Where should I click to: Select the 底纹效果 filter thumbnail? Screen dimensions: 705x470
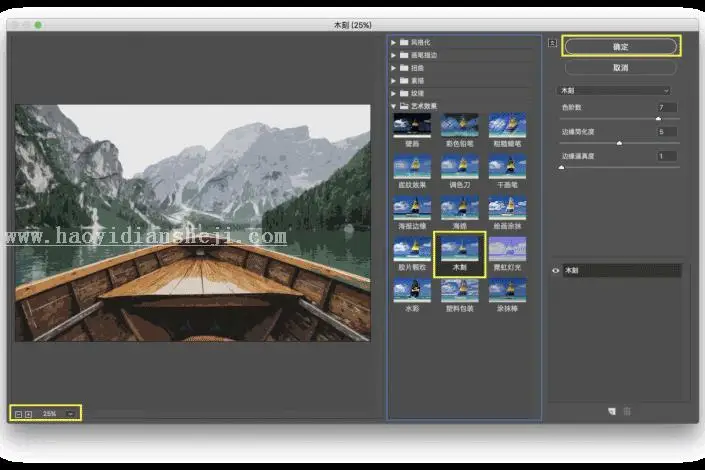click(x=412, y=167)
